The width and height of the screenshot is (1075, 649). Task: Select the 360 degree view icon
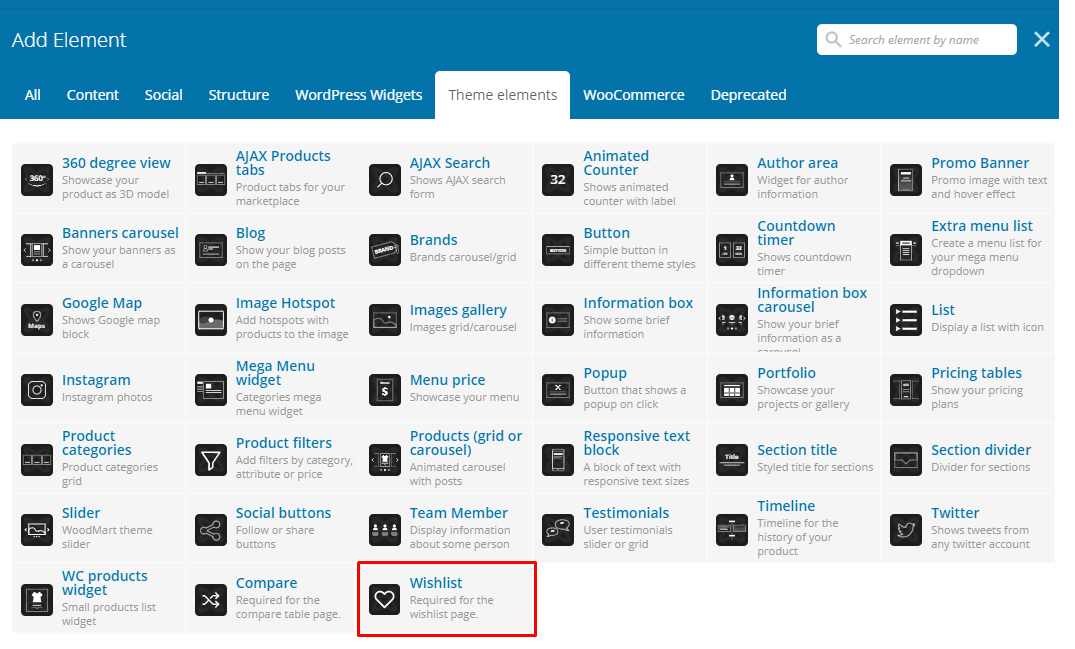(x=37, y=180)
